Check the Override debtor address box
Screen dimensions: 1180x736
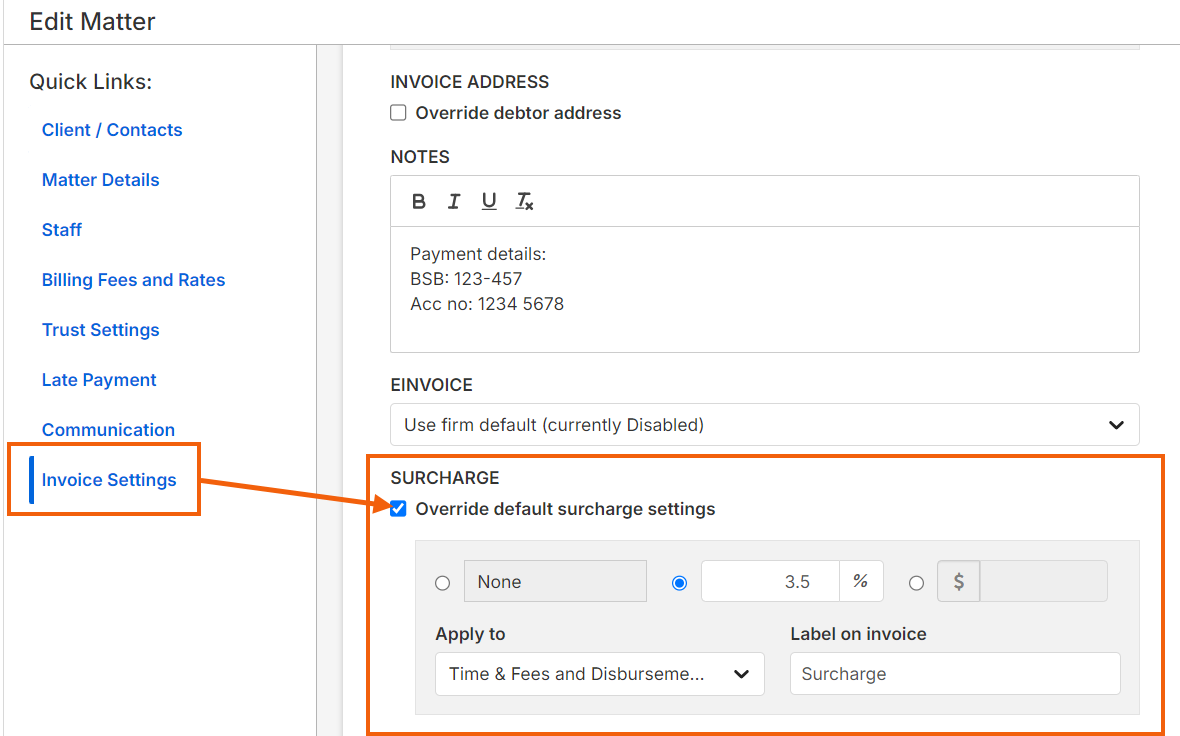click(x=398, y=113)
